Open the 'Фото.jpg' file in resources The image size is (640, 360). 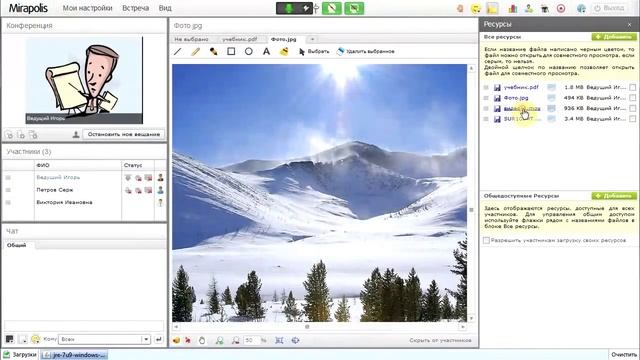516,98
